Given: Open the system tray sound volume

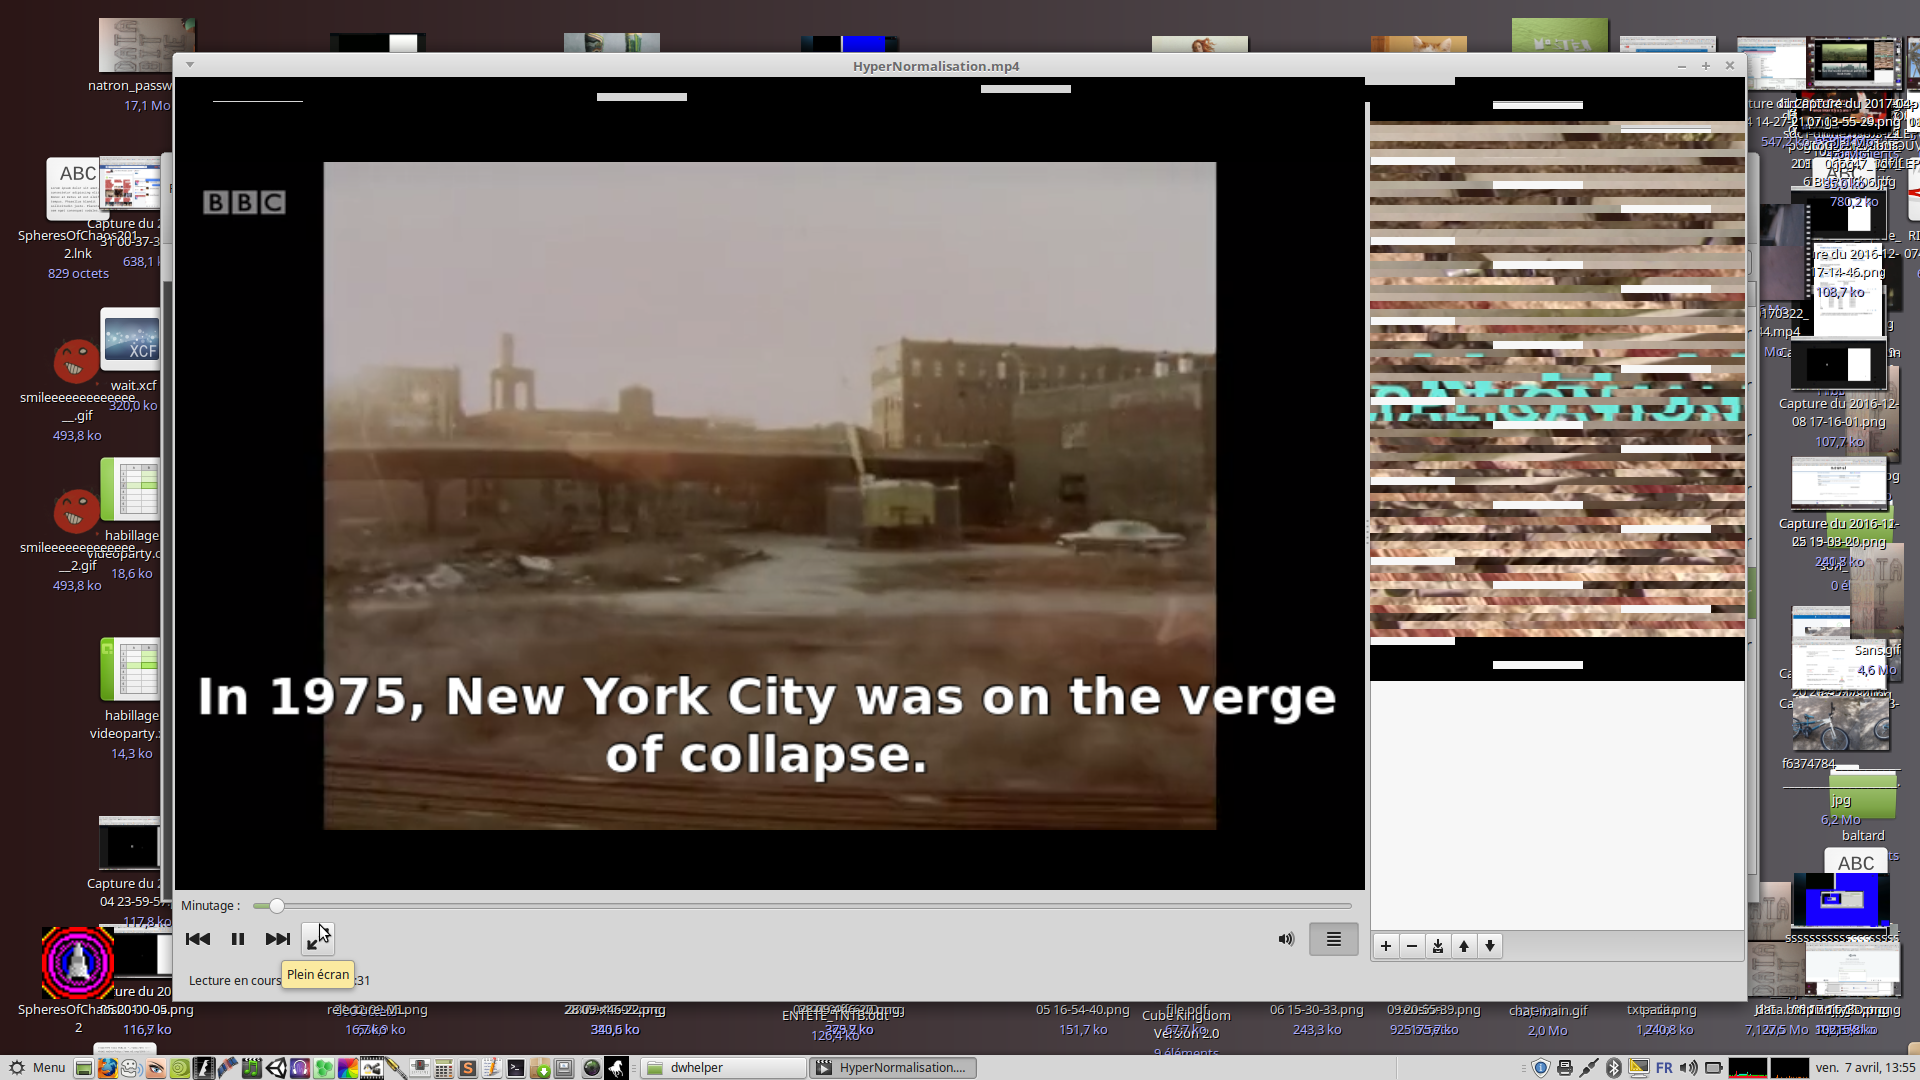Looking at the screenshot, I should pos(1689,1068).
